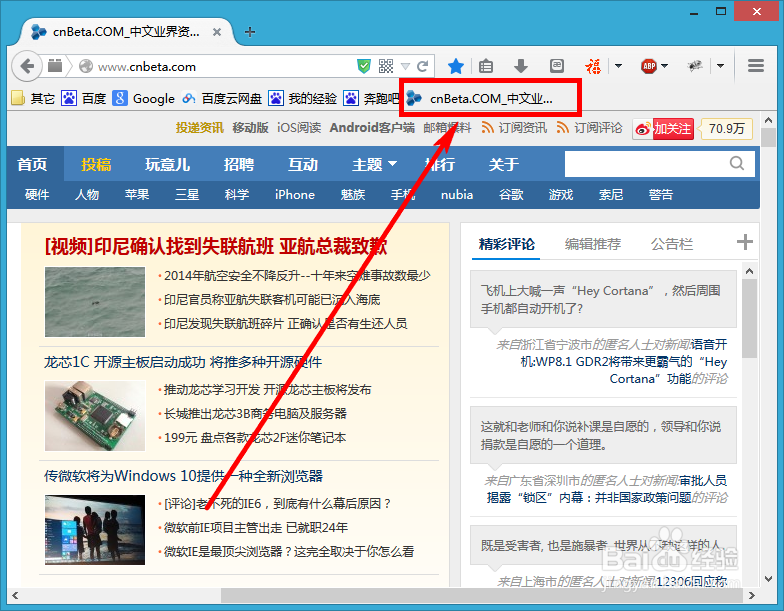Click the Adblock Plus ABP icon
Viewport: 784px width, 611px height.
coord(649,66)
